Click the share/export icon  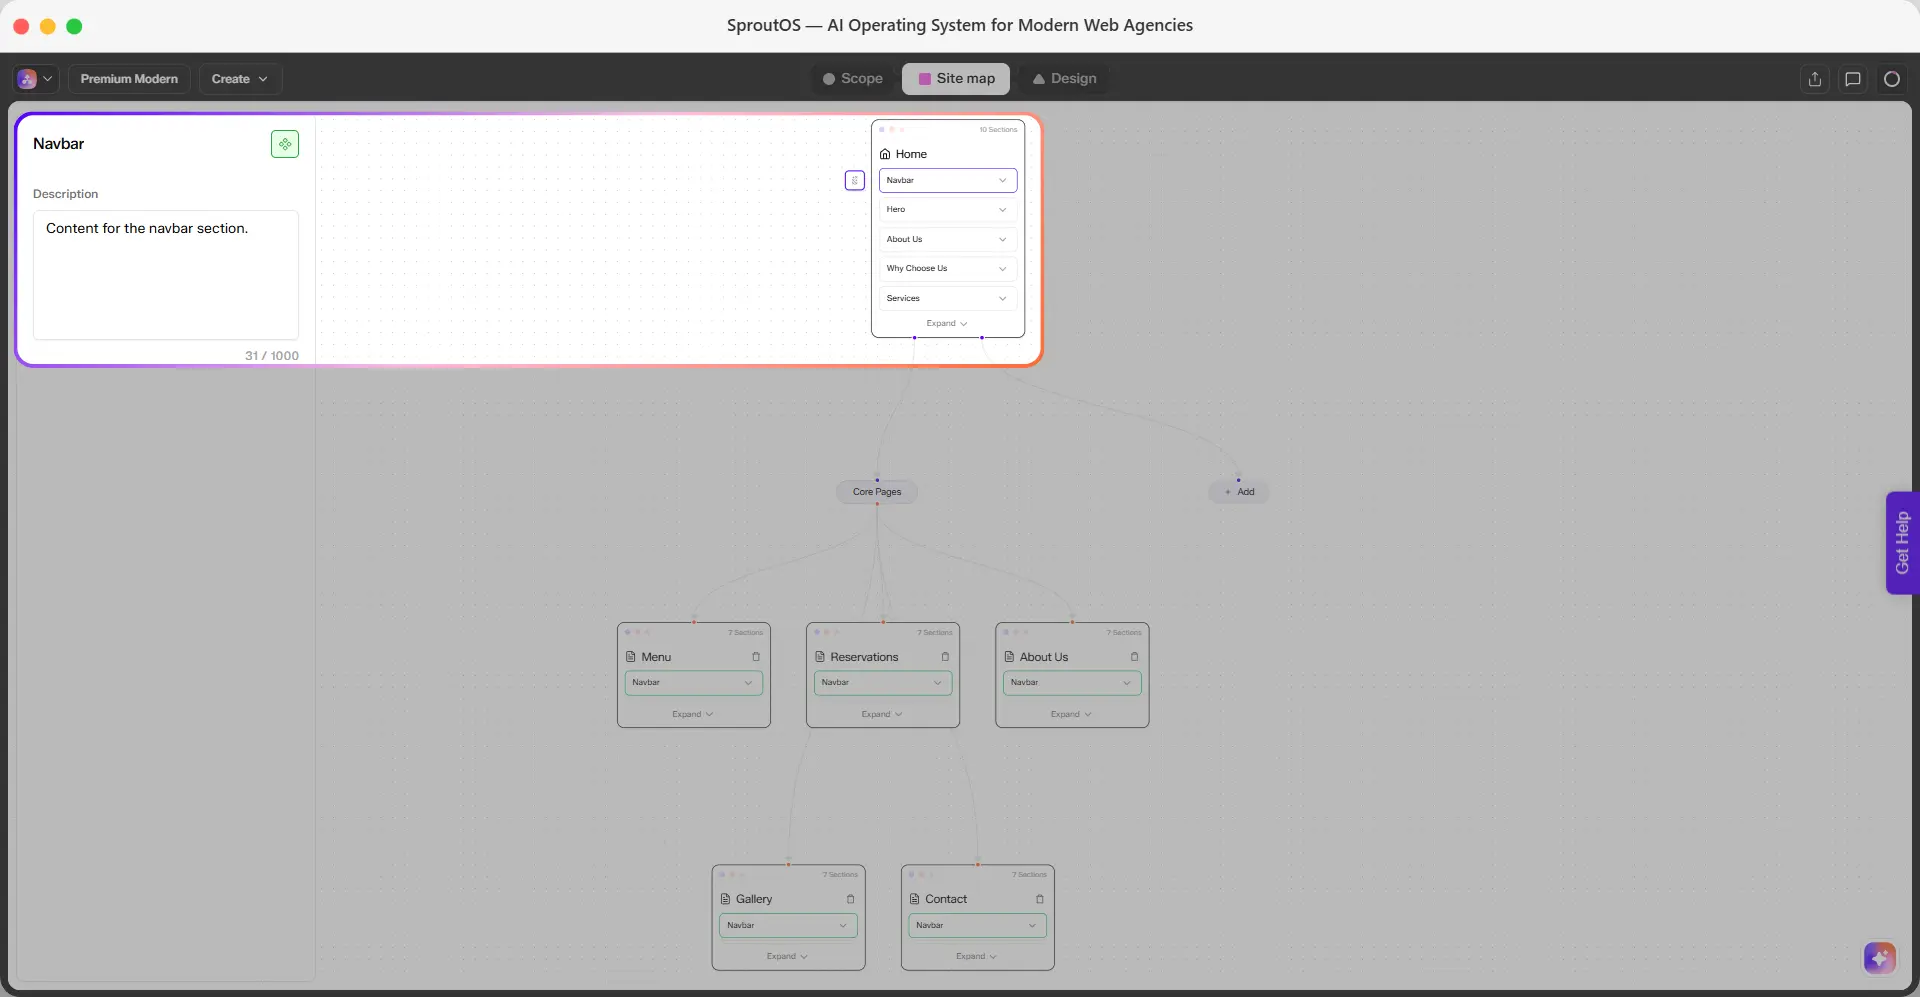point(1815,79)
